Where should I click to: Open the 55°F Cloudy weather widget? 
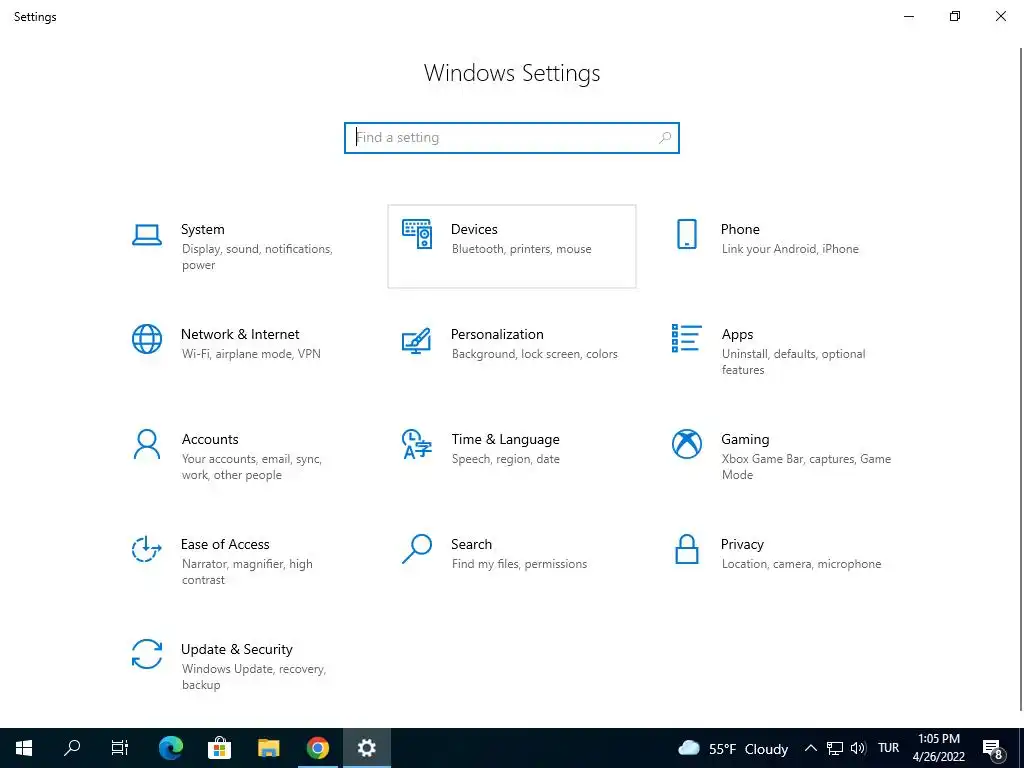pos(733,748)
